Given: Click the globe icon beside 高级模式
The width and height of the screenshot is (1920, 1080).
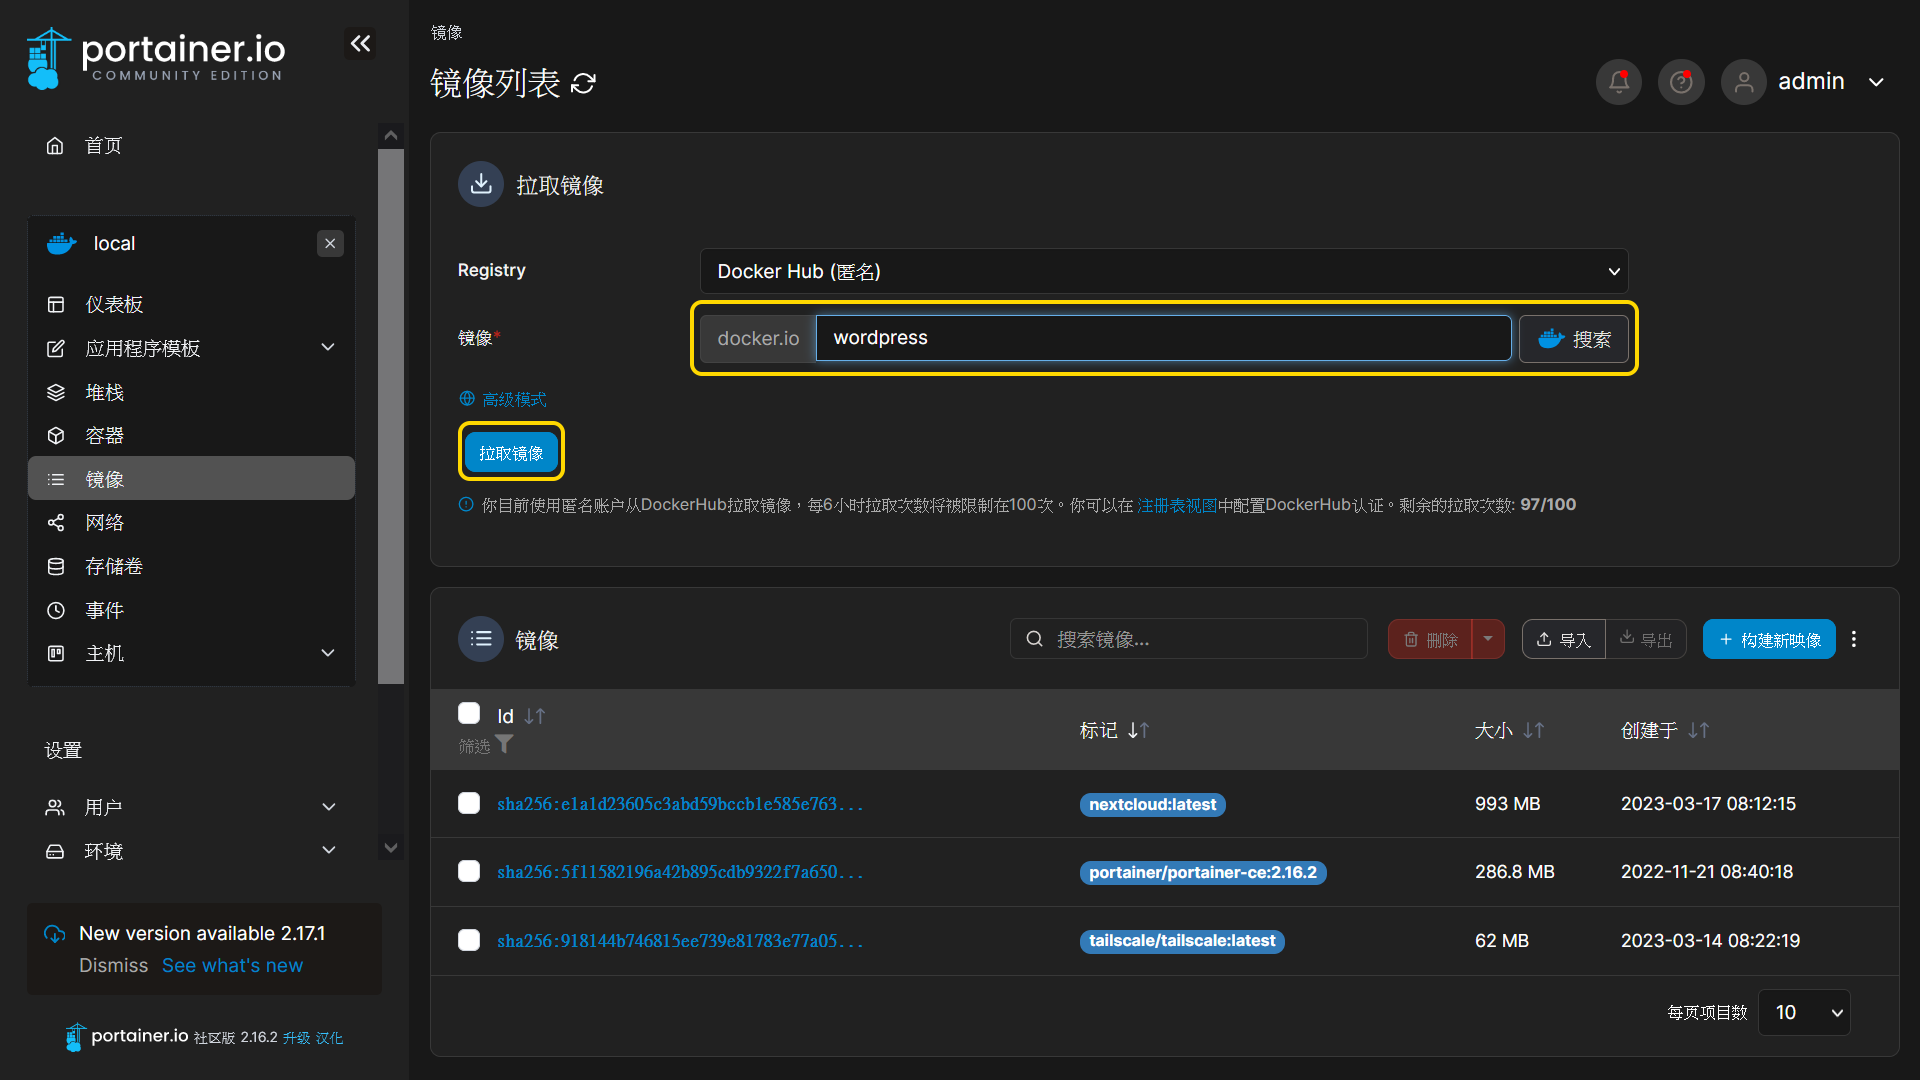Looking at the screenshot, I should 467,399.
